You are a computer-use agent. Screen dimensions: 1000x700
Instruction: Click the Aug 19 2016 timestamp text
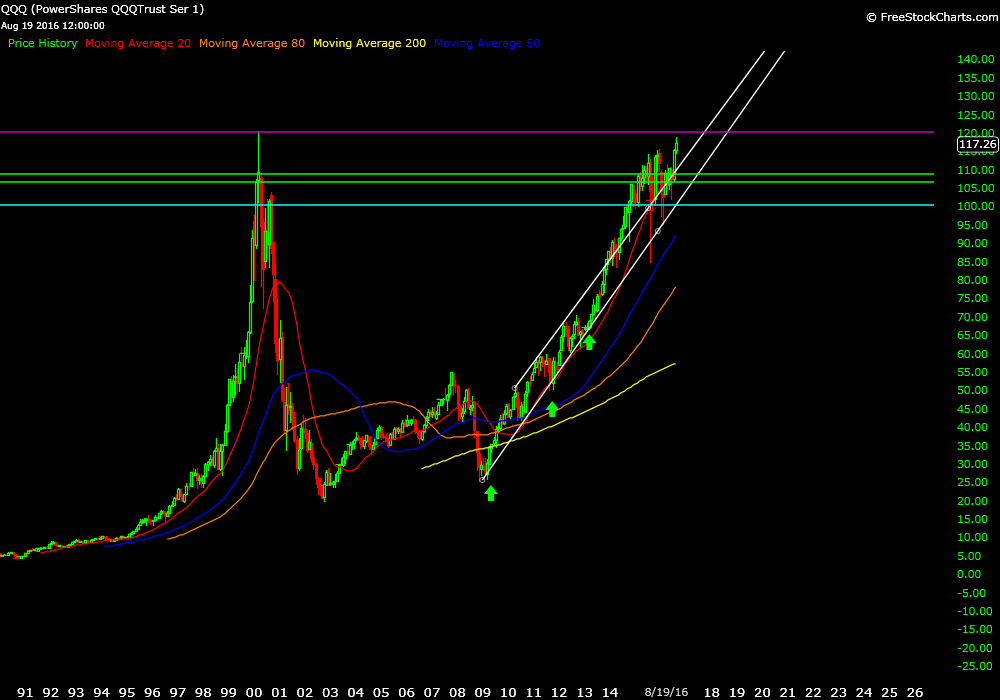point(54,25)
